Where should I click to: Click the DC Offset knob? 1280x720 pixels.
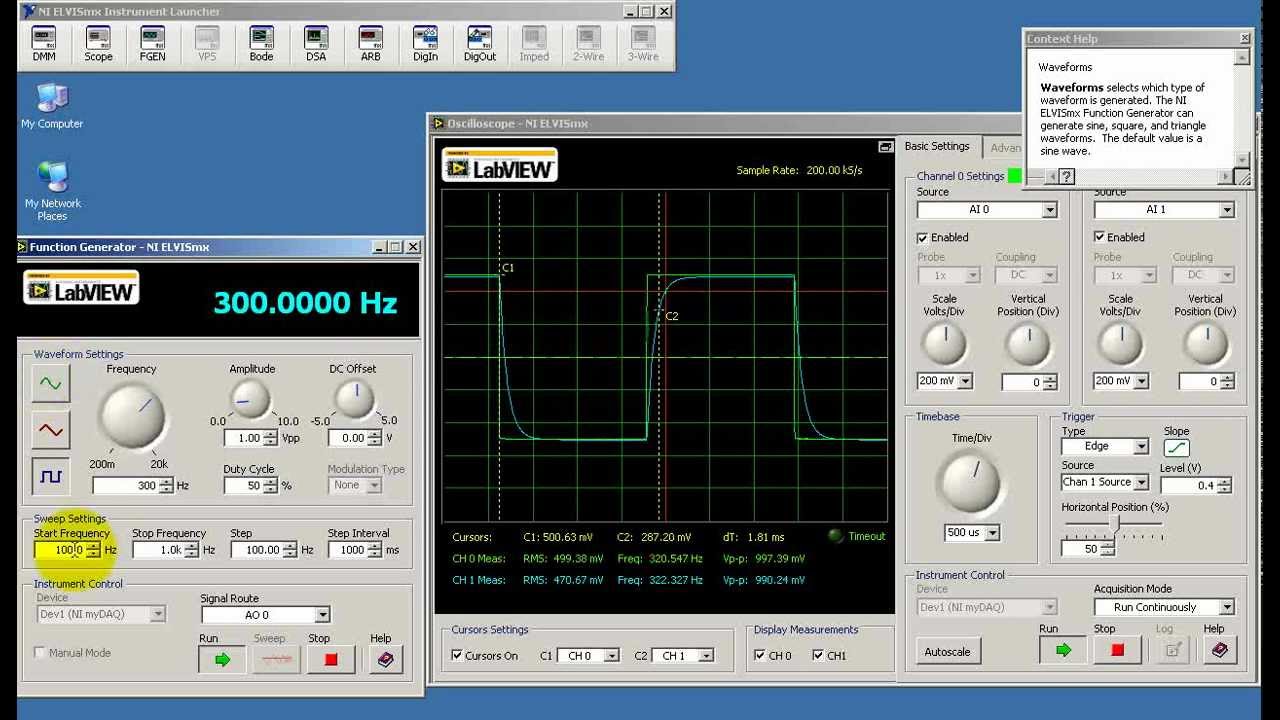(353, 400)
